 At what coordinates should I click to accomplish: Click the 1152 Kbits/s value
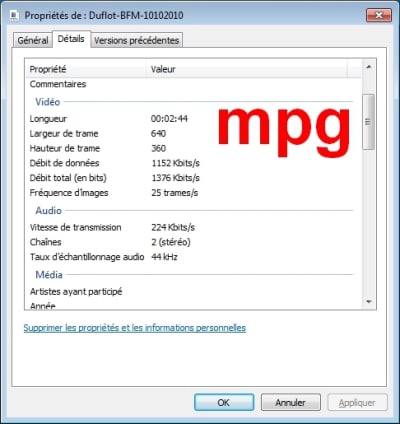point(176,163)
